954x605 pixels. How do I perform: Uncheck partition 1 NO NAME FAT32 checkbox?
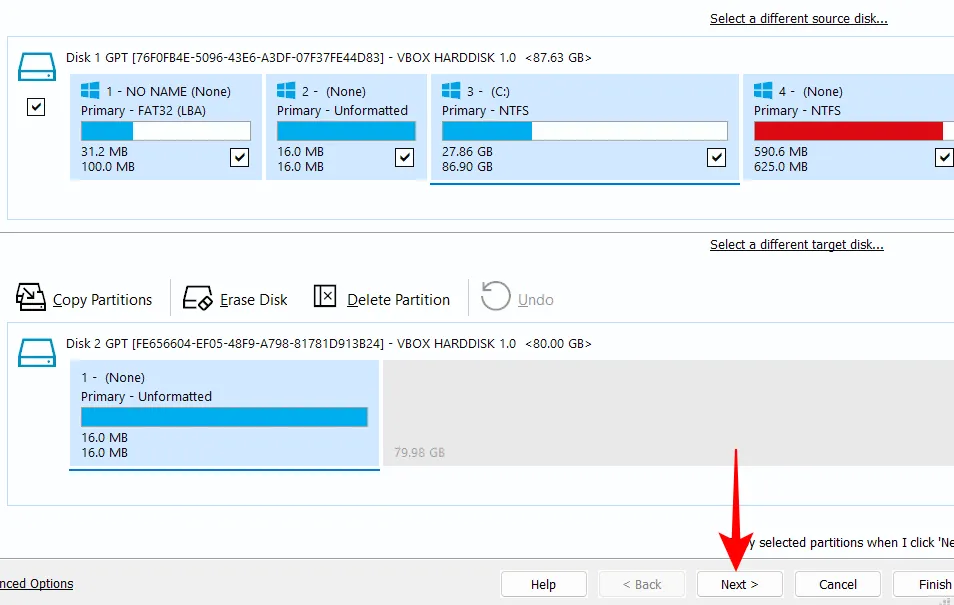[x=240, y=157]
